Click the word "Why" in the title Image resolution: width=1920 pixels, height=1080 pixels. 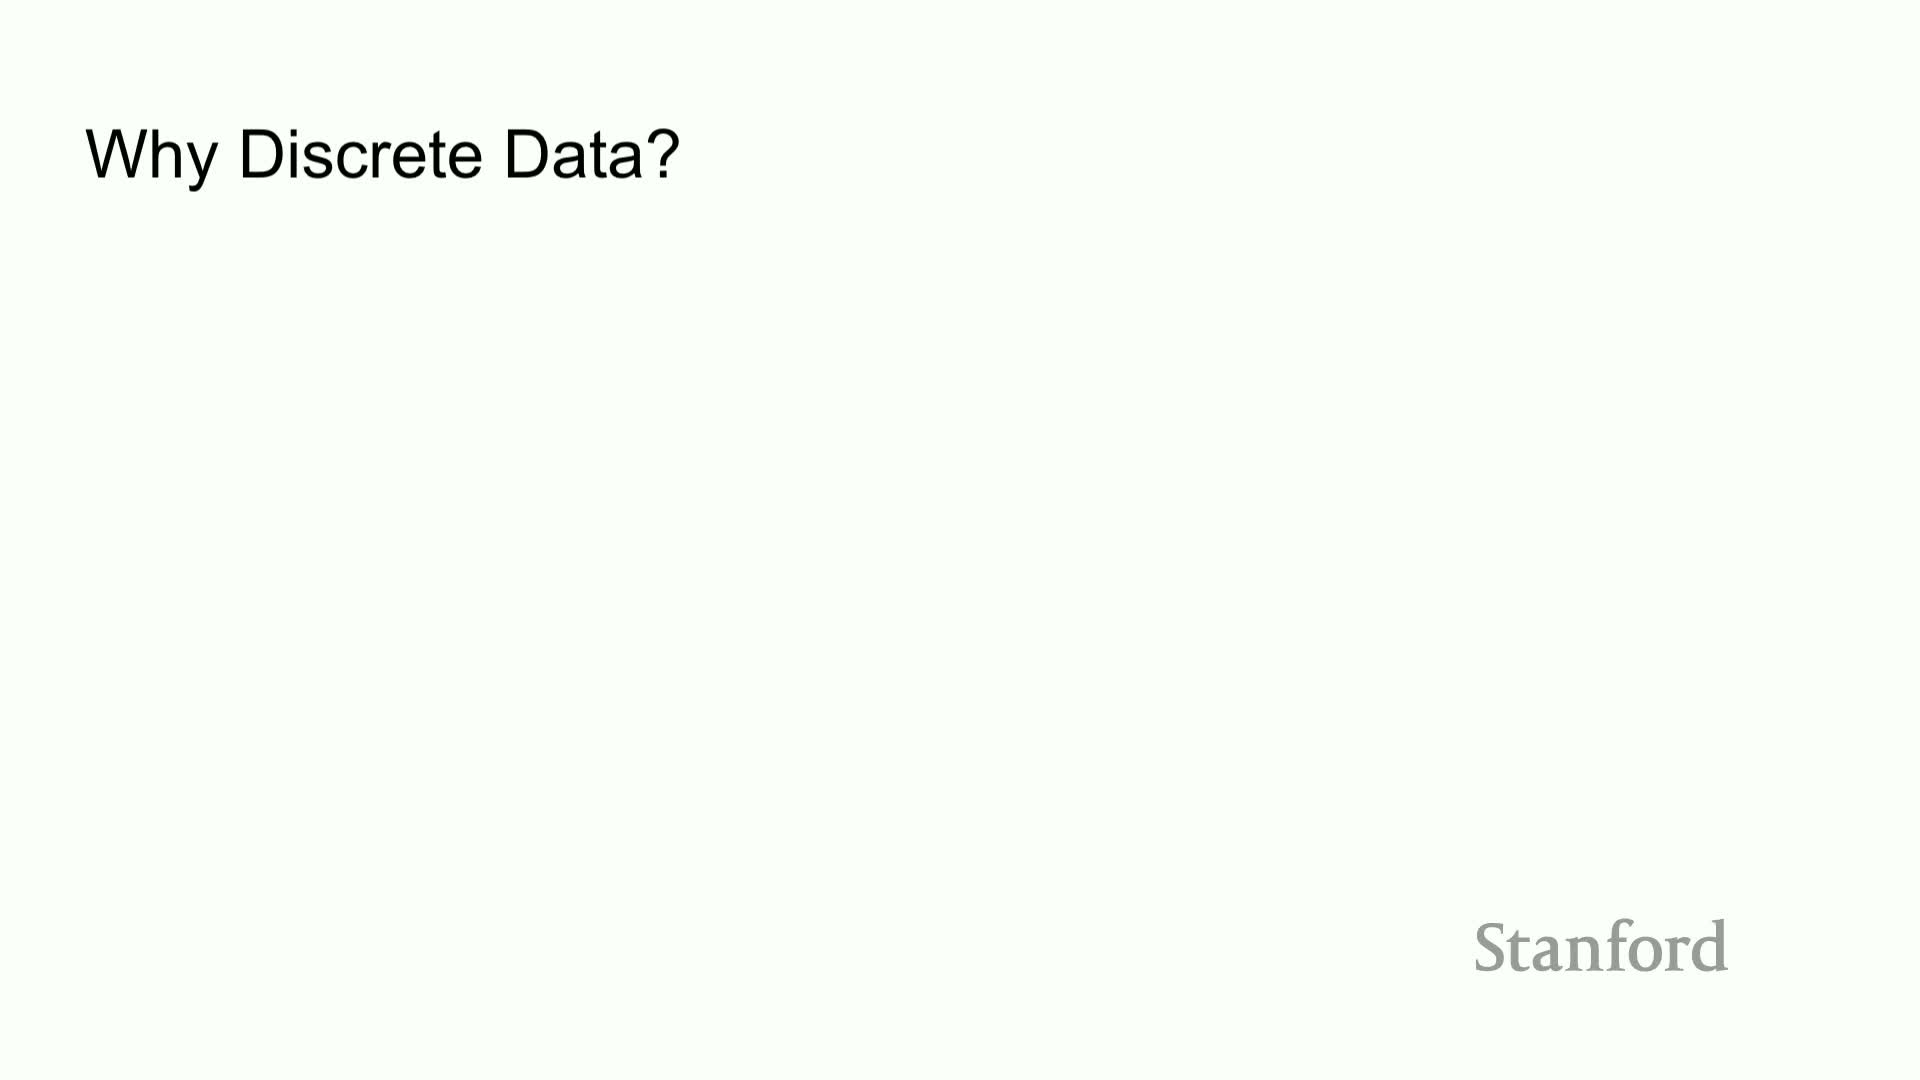[x=151, y=155]
